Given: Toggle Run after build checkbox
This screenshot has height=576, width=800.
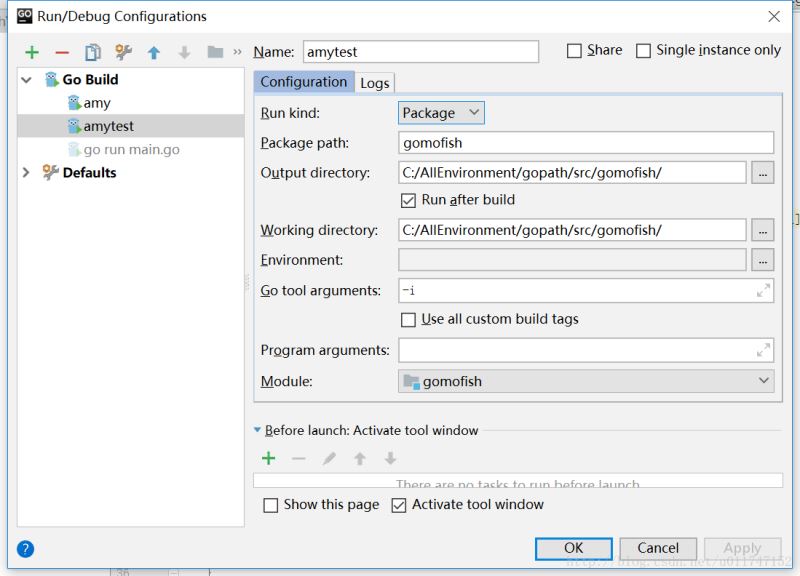Looking at the screenshot, I should click(408, 200).
